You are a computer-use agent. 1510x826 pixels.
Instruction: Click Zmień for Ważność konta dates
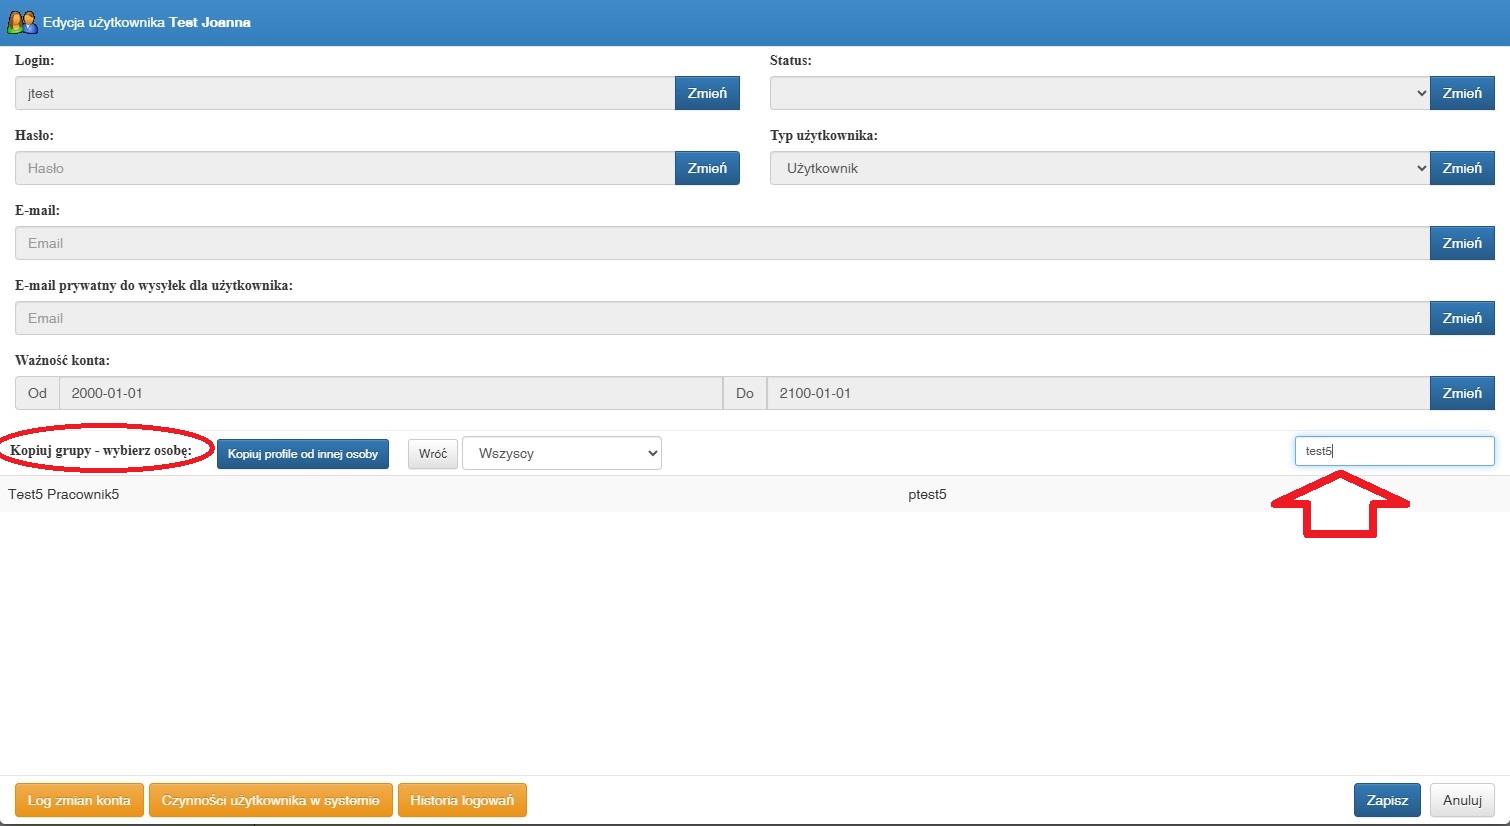[x=1462, y=393]
